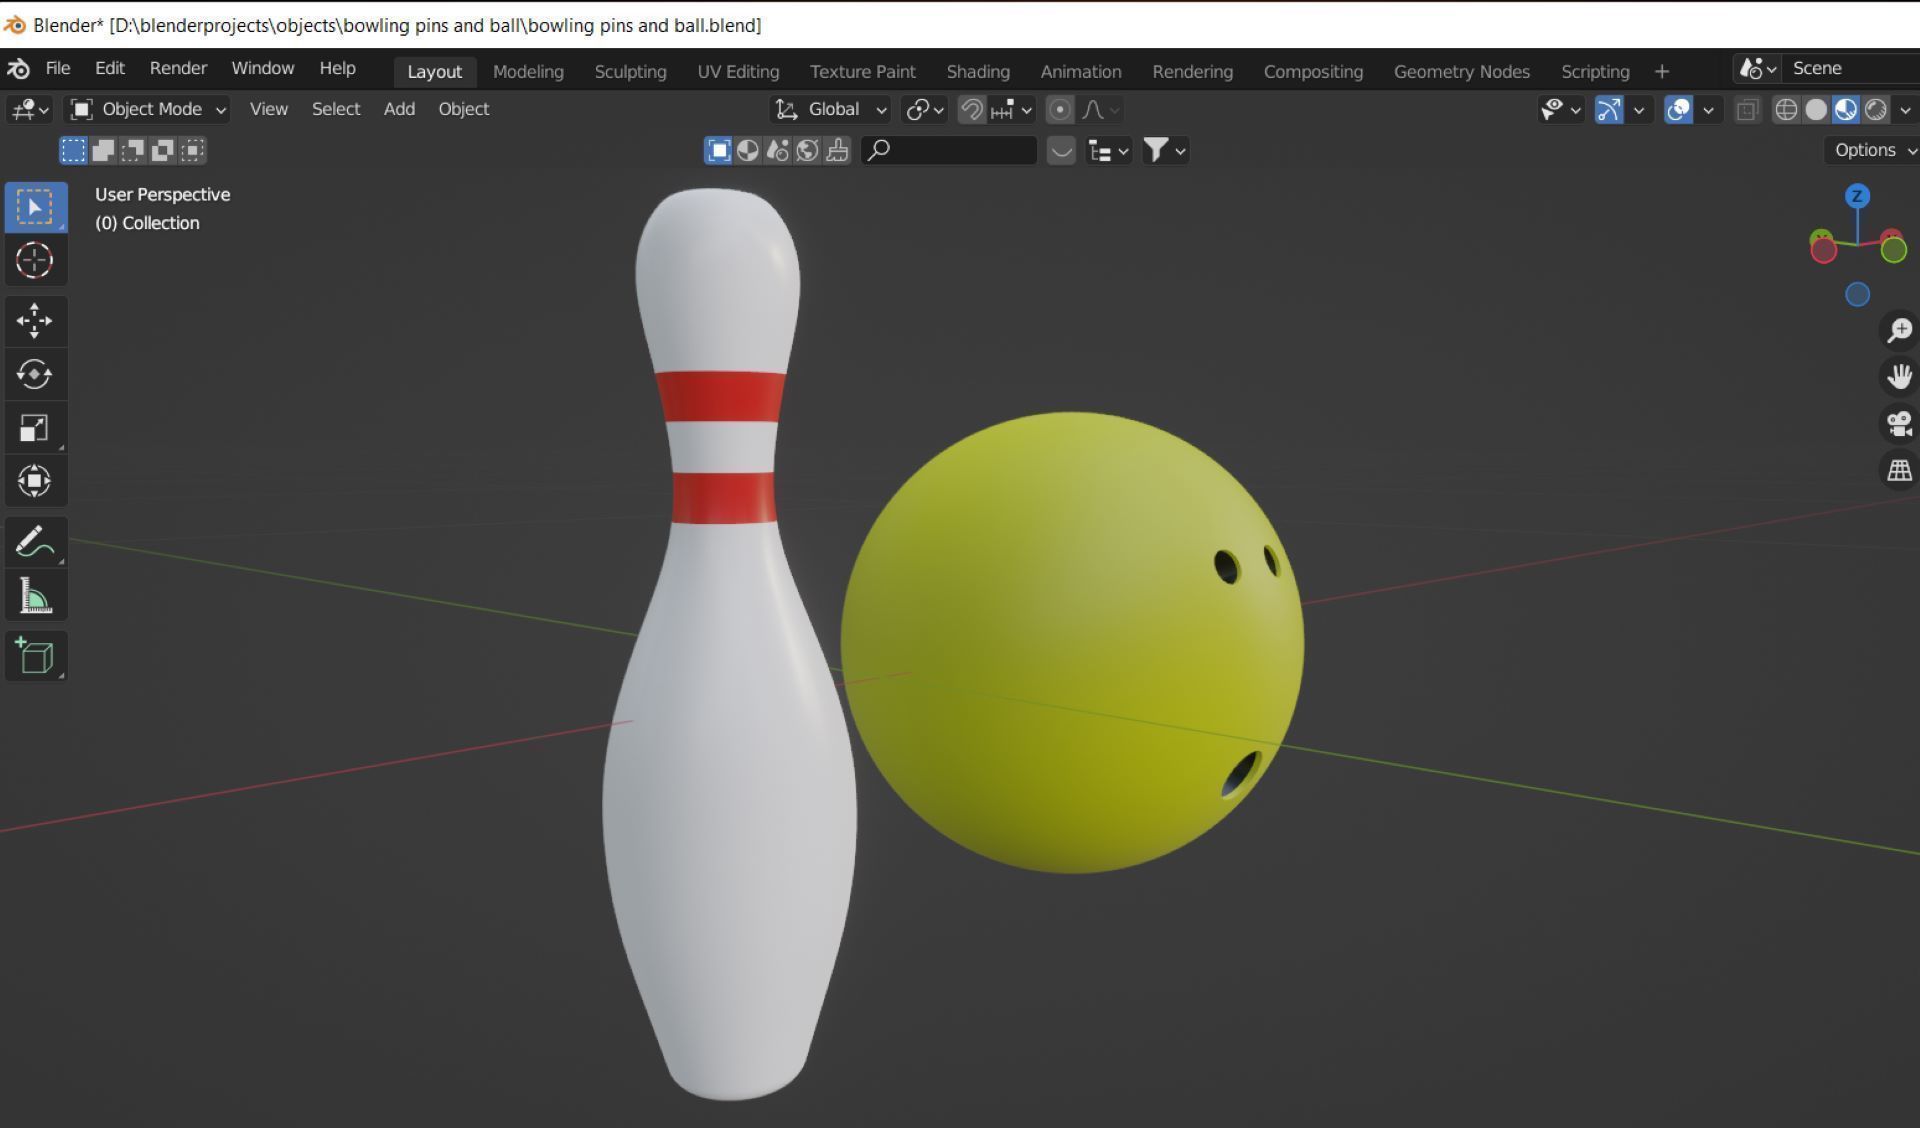
Task: Click the search field
Action: 948,151
